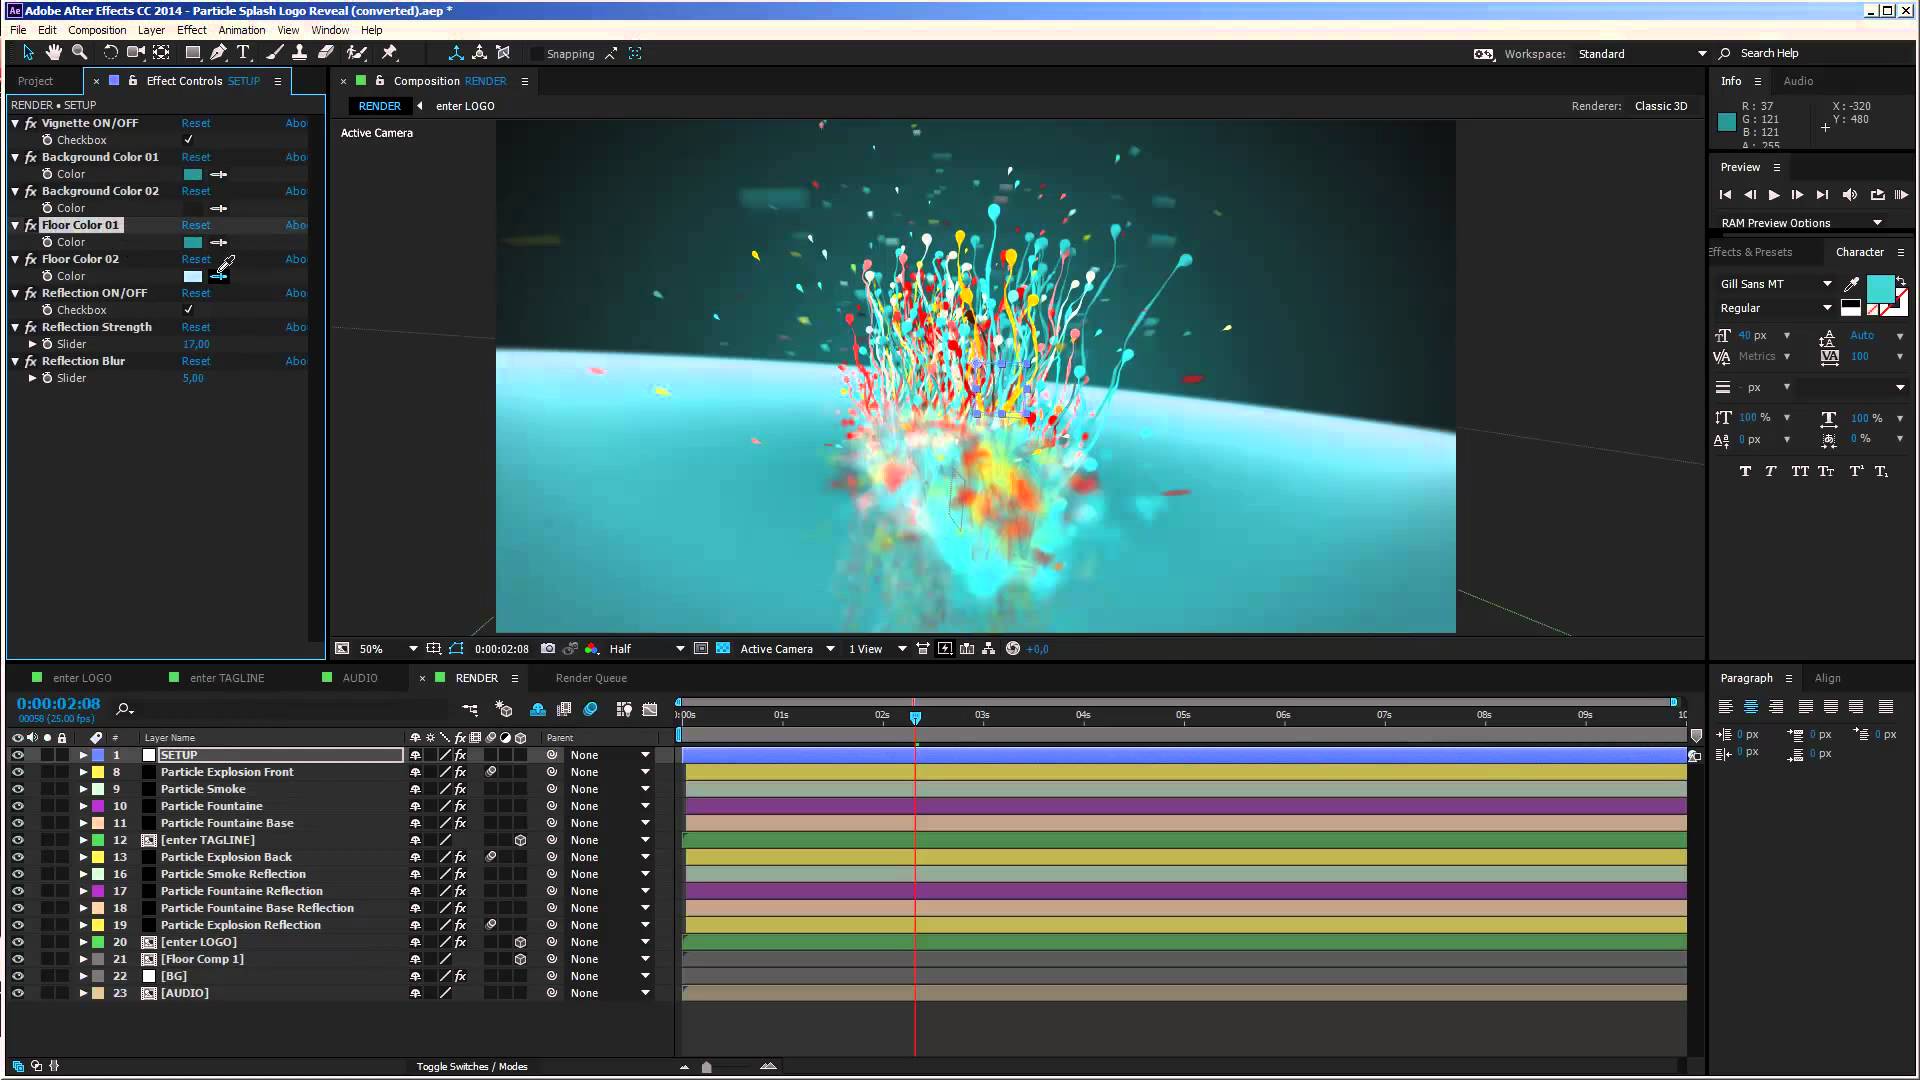Viewport: 1920px width, 1080px height.
Task: Click the current-time indicator in timeline ruler
Action: [915, 717]
